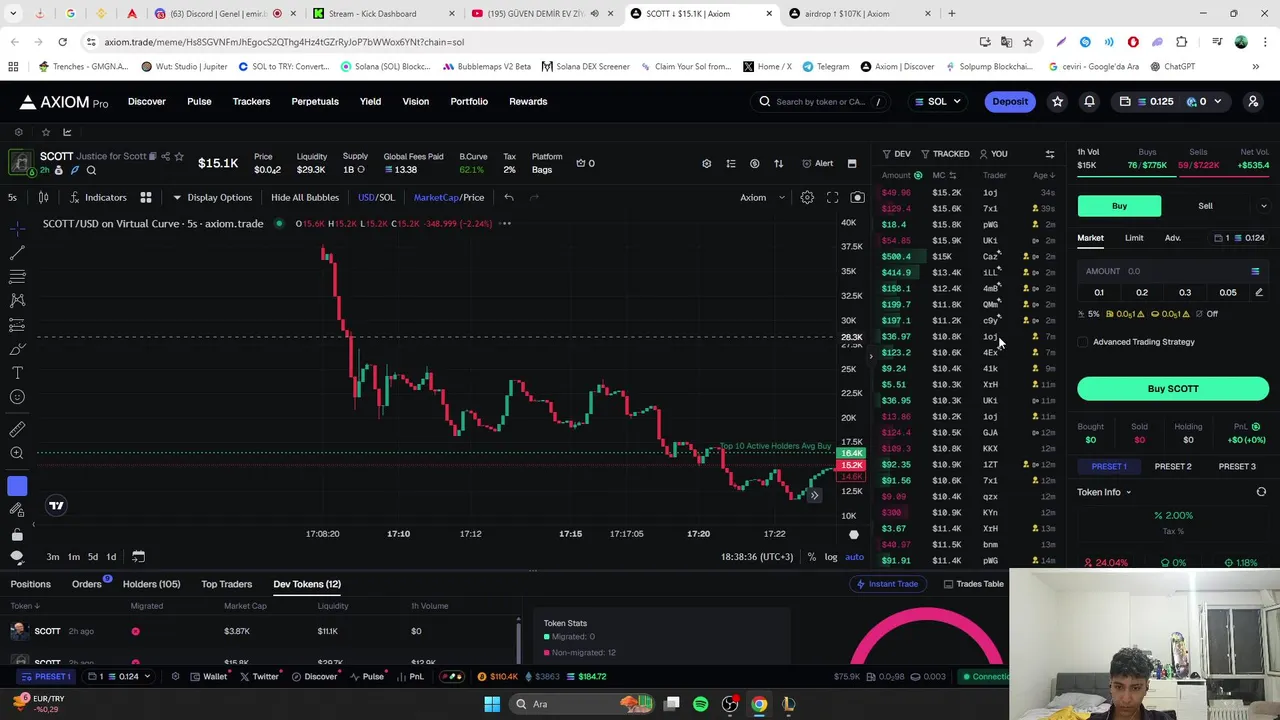Toggle MarketCap/Price display
The image size is (1280, 720).
[449, 197]
